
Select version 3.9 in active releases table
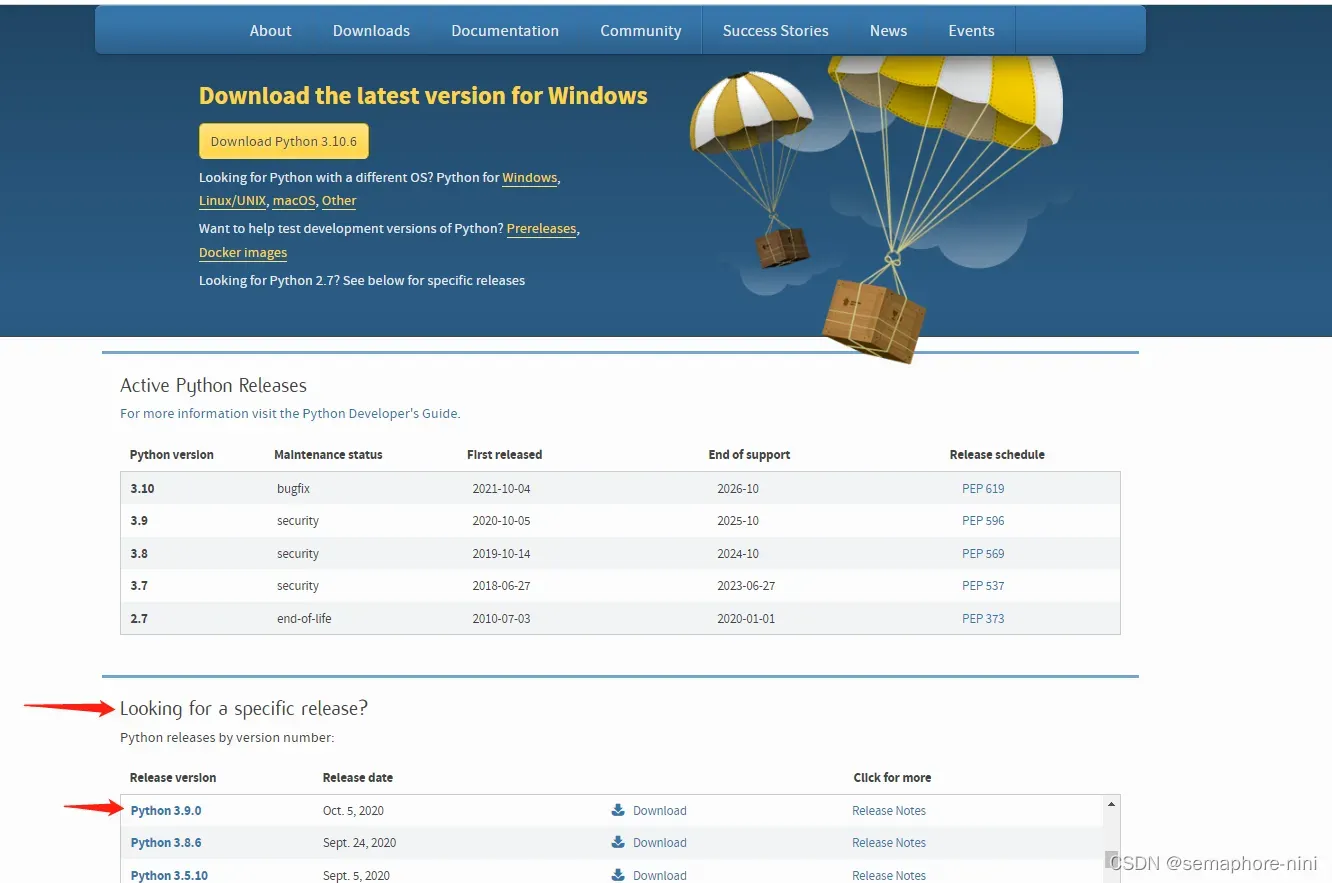click(139, 521)
